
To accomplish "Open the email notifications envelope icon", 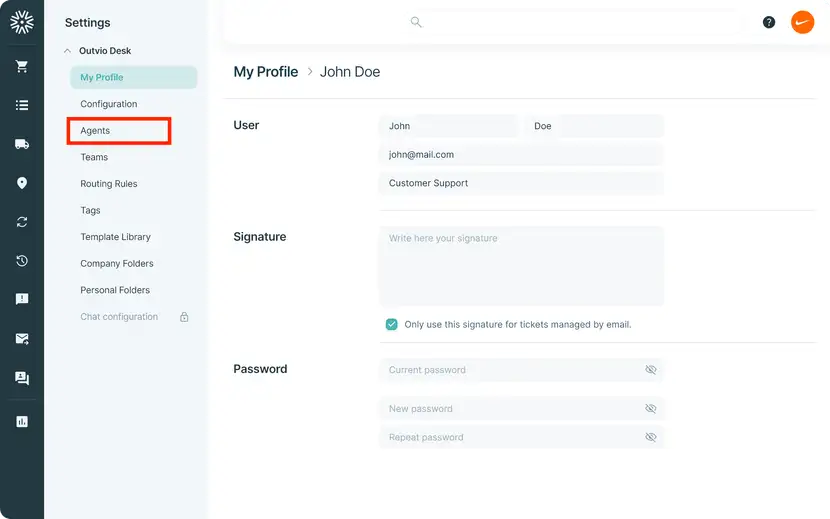I will point(22,339).
